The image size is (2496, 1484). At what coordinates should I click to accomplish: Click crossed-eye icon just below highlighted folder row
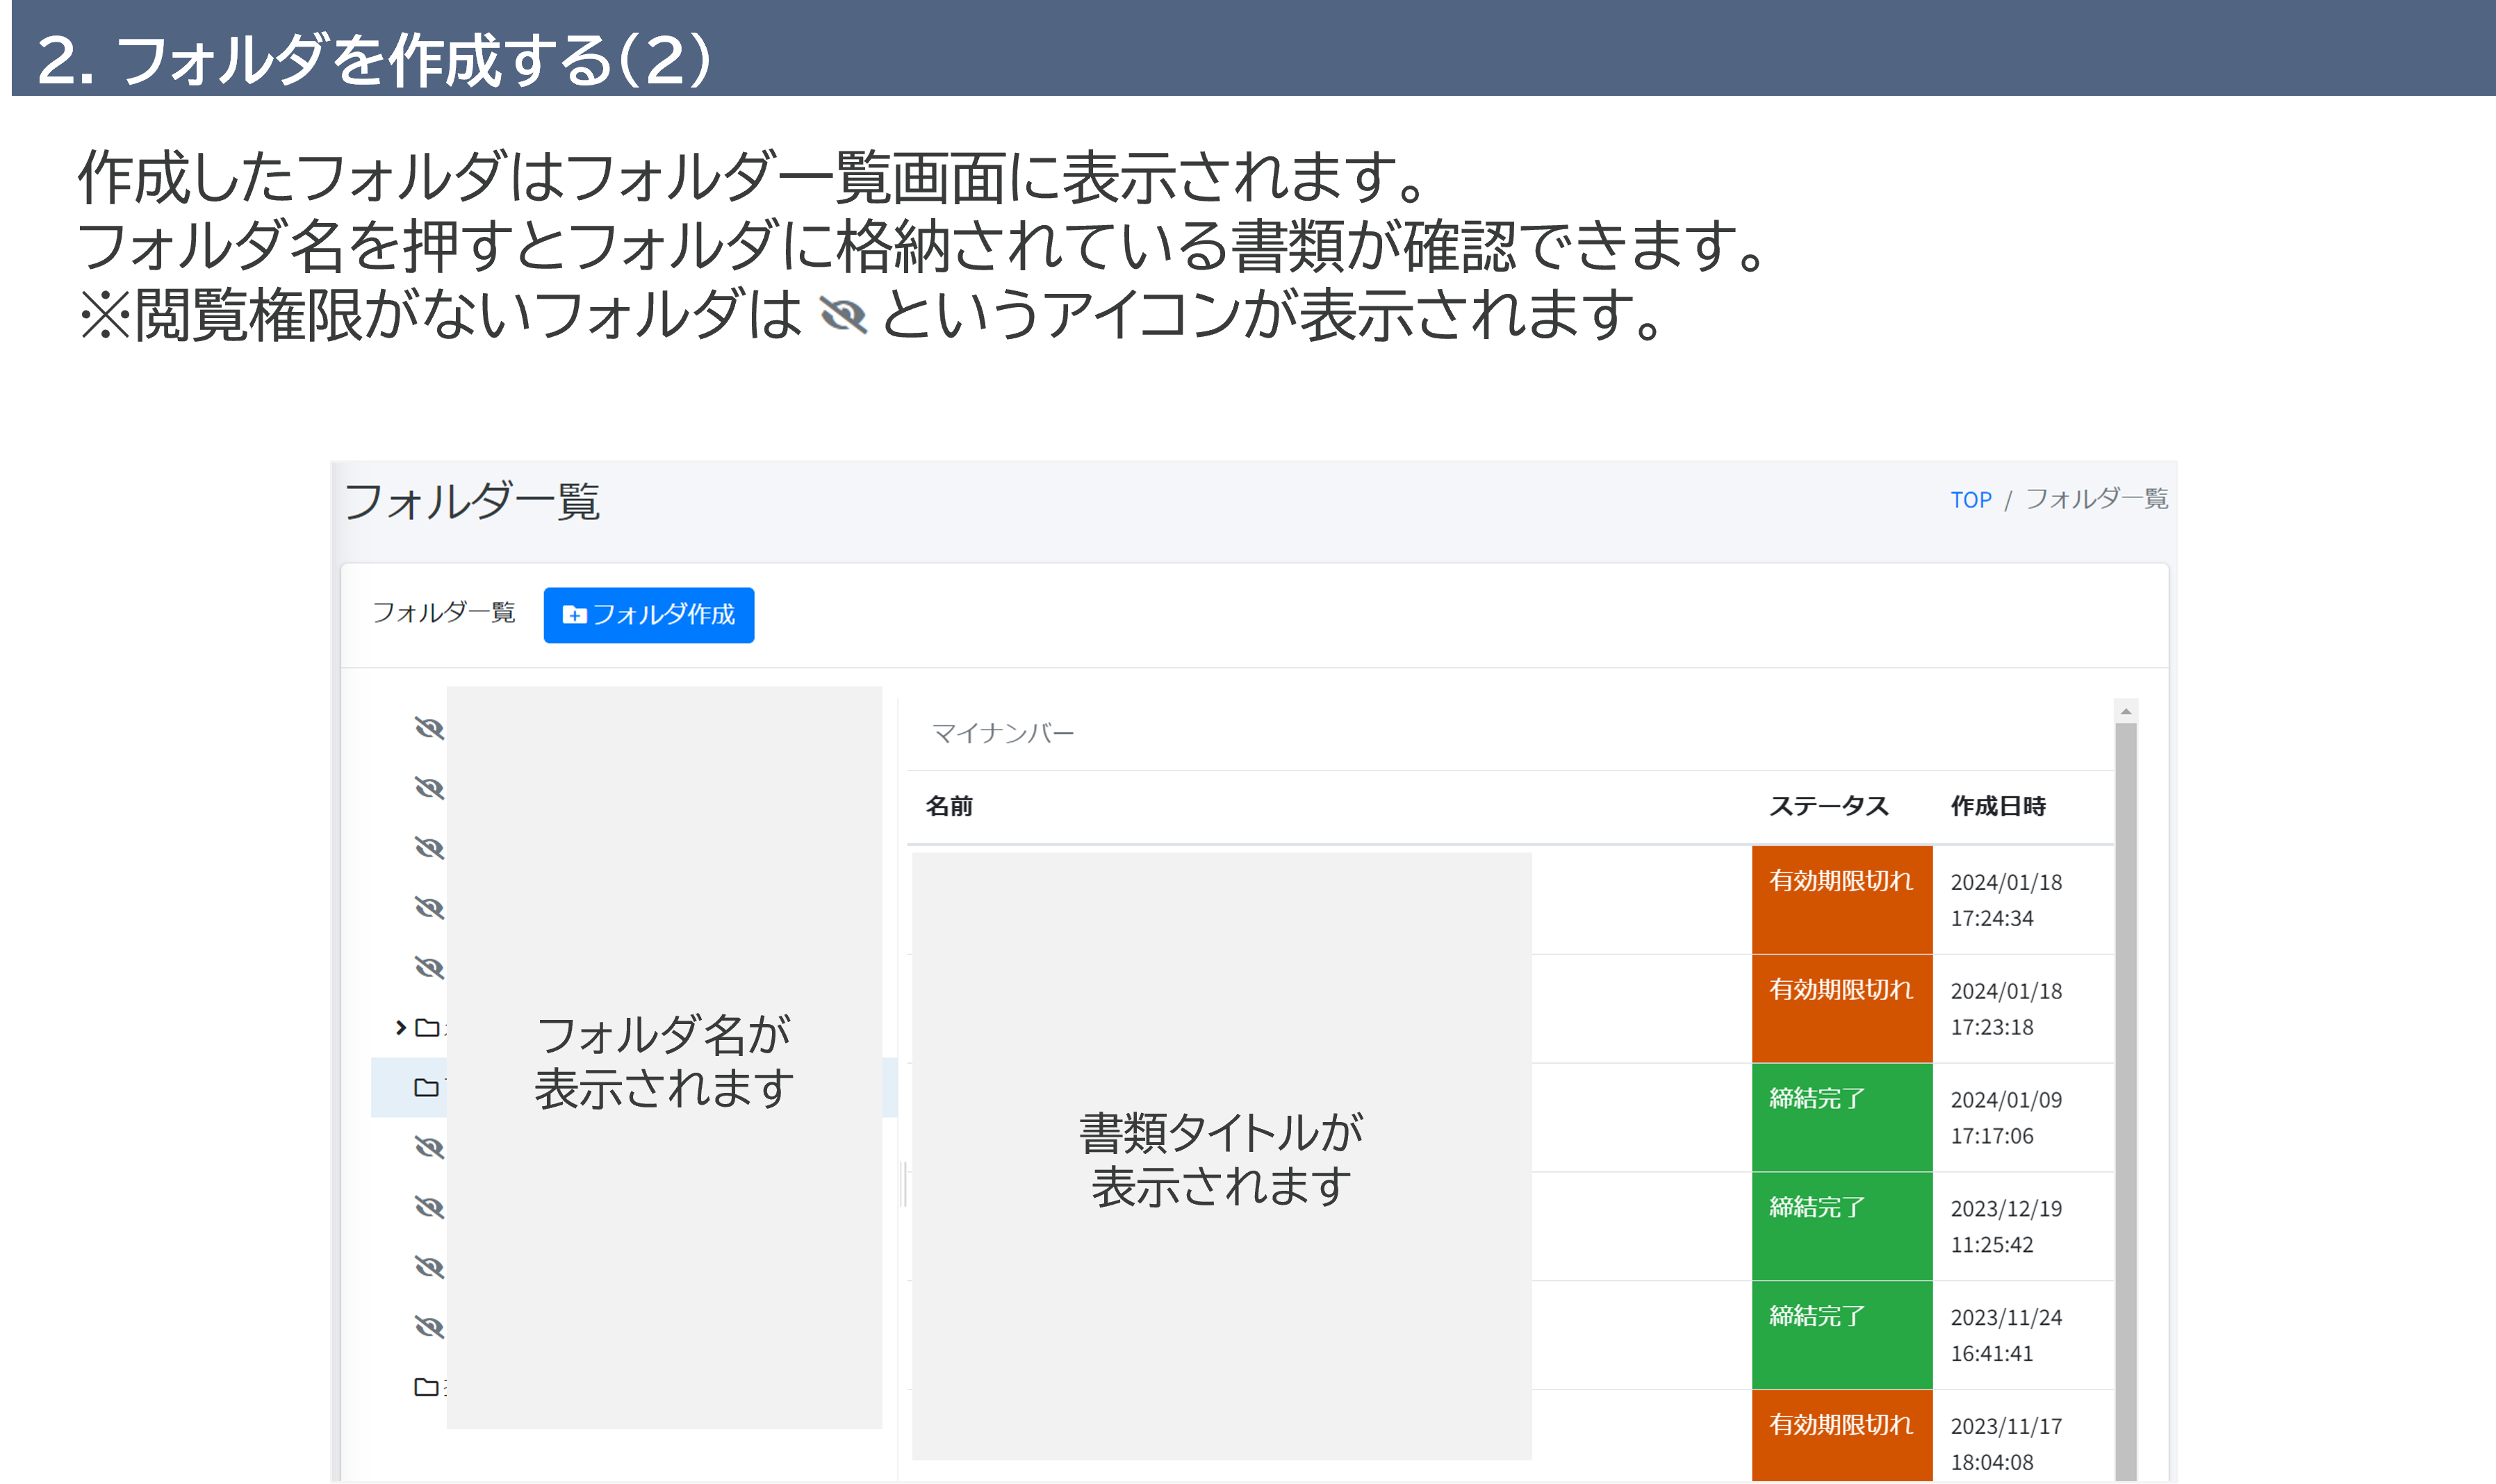(x=429, y=1147)
